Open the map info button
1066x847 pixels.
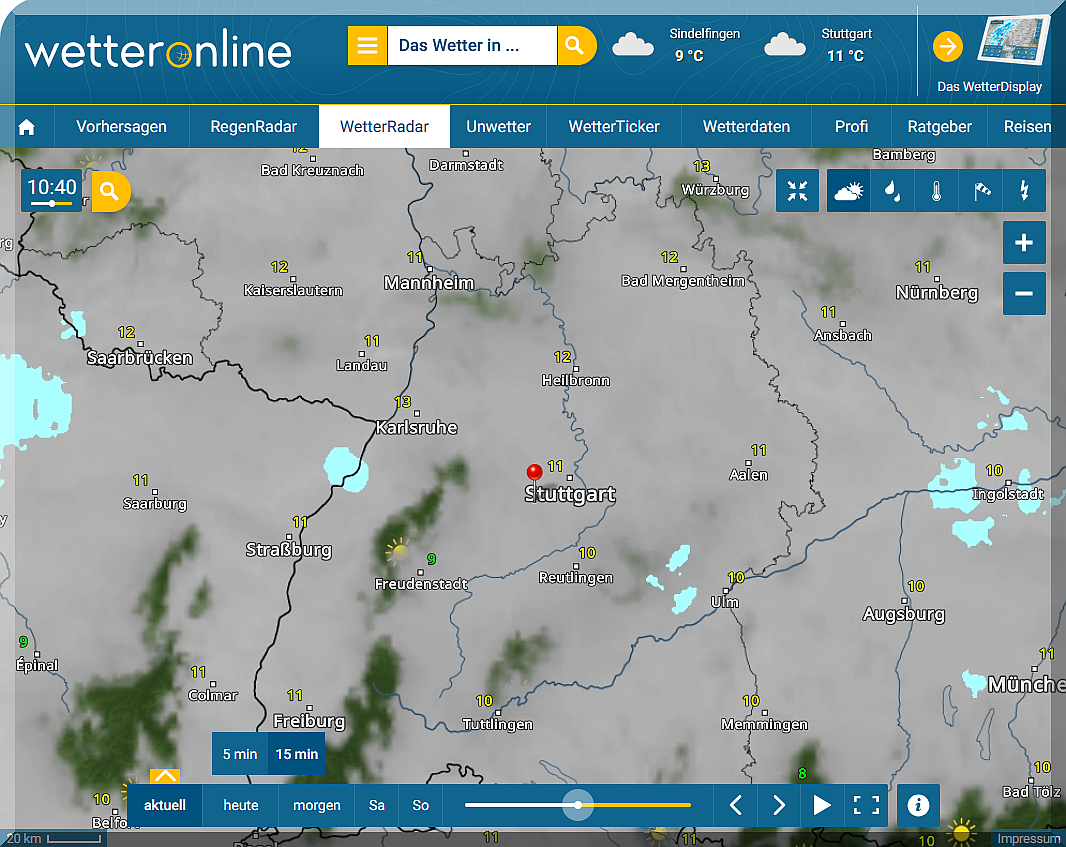click(x=918, y=805)
